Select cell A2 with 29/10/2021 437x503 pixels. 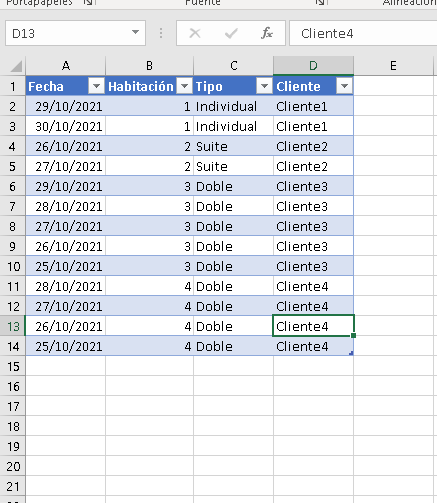[66, 106]
